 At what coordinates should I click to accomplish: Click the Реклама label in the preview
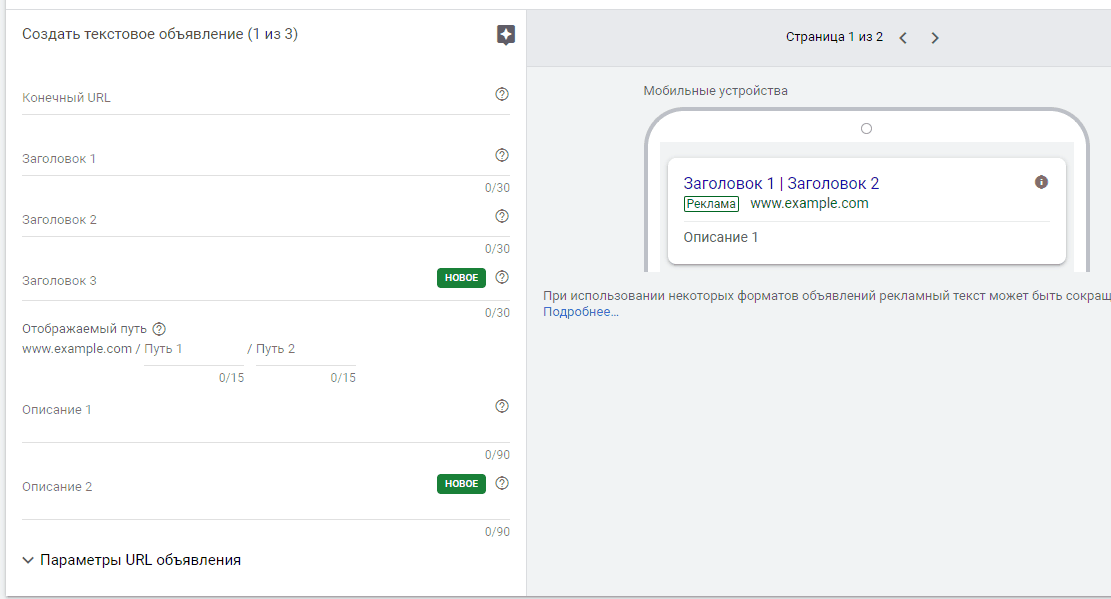click(x=711, y=204)
